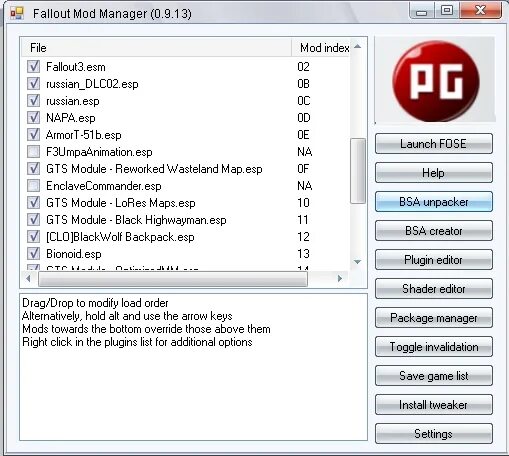Sort by the File column header
The width and height of the screenshot is (509, 456).
coord(156,48)
